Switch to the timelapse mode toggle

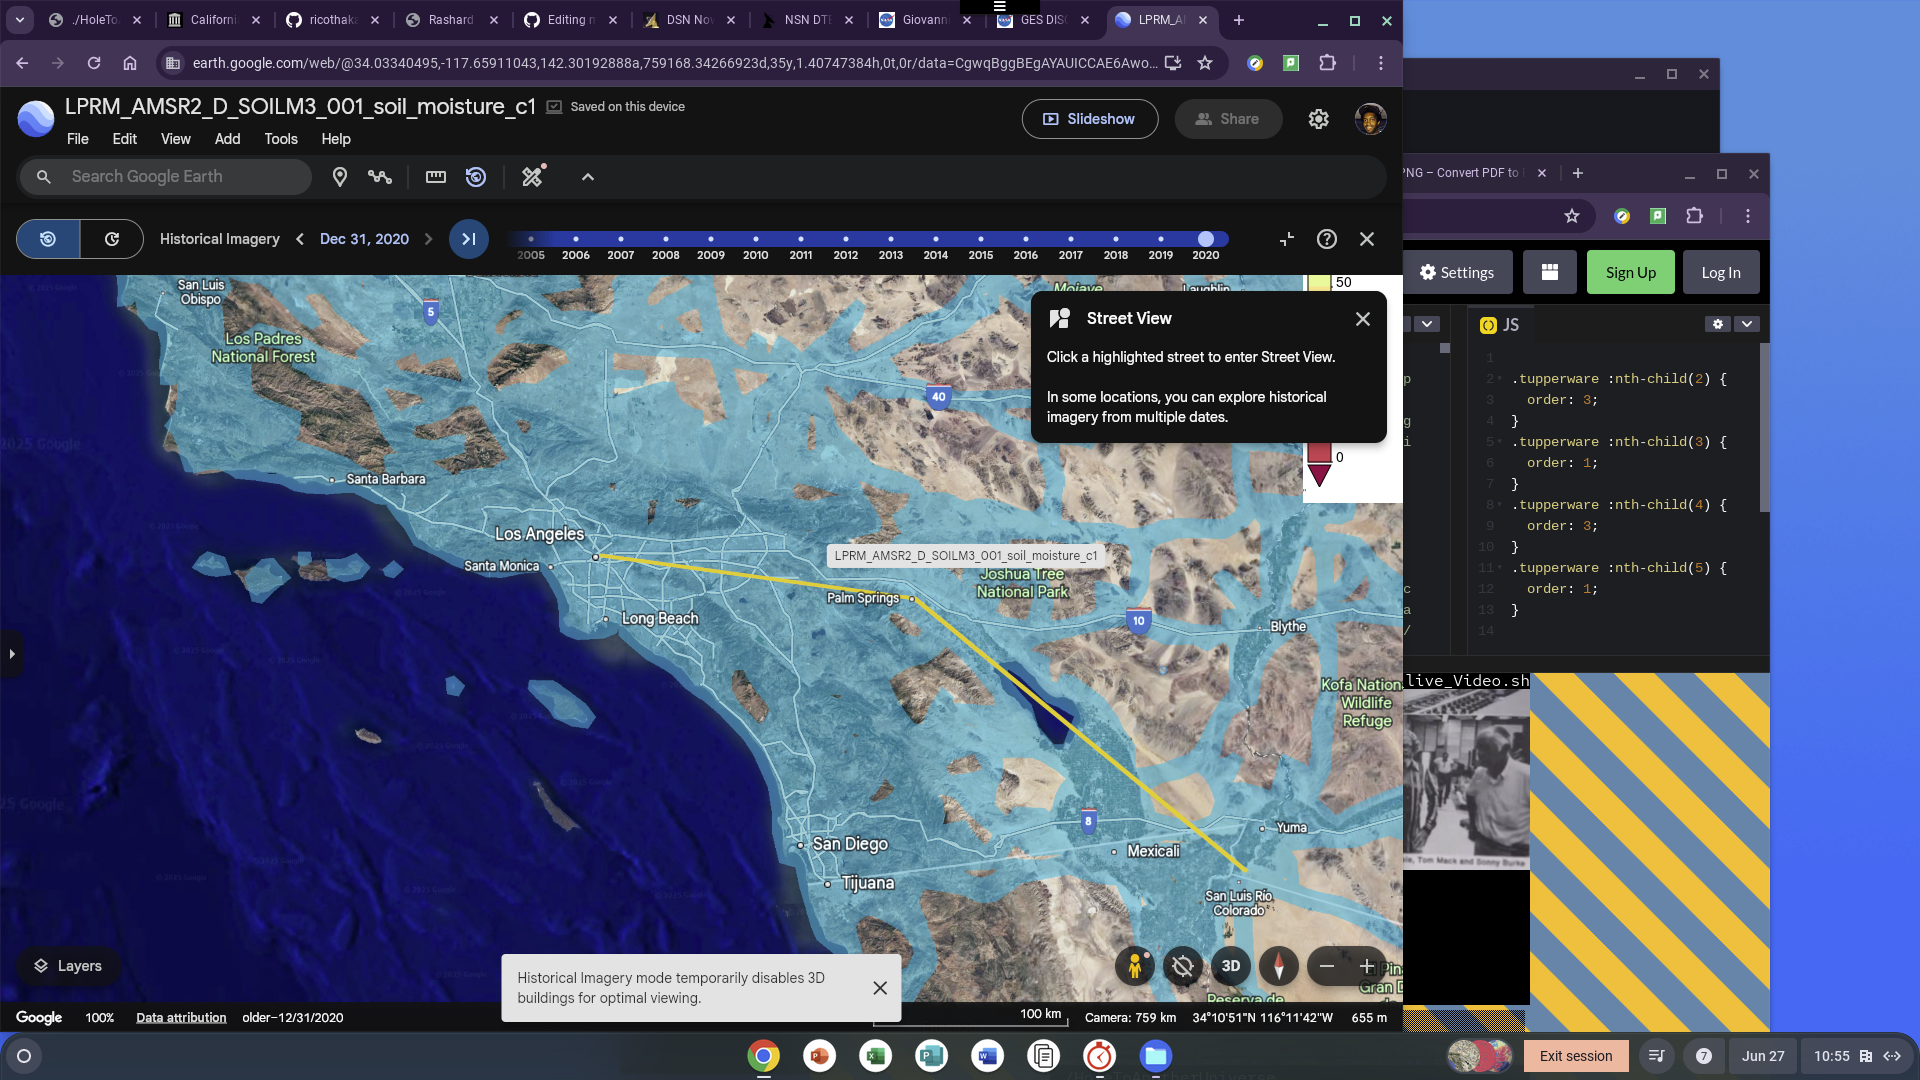tap(112, 239)
